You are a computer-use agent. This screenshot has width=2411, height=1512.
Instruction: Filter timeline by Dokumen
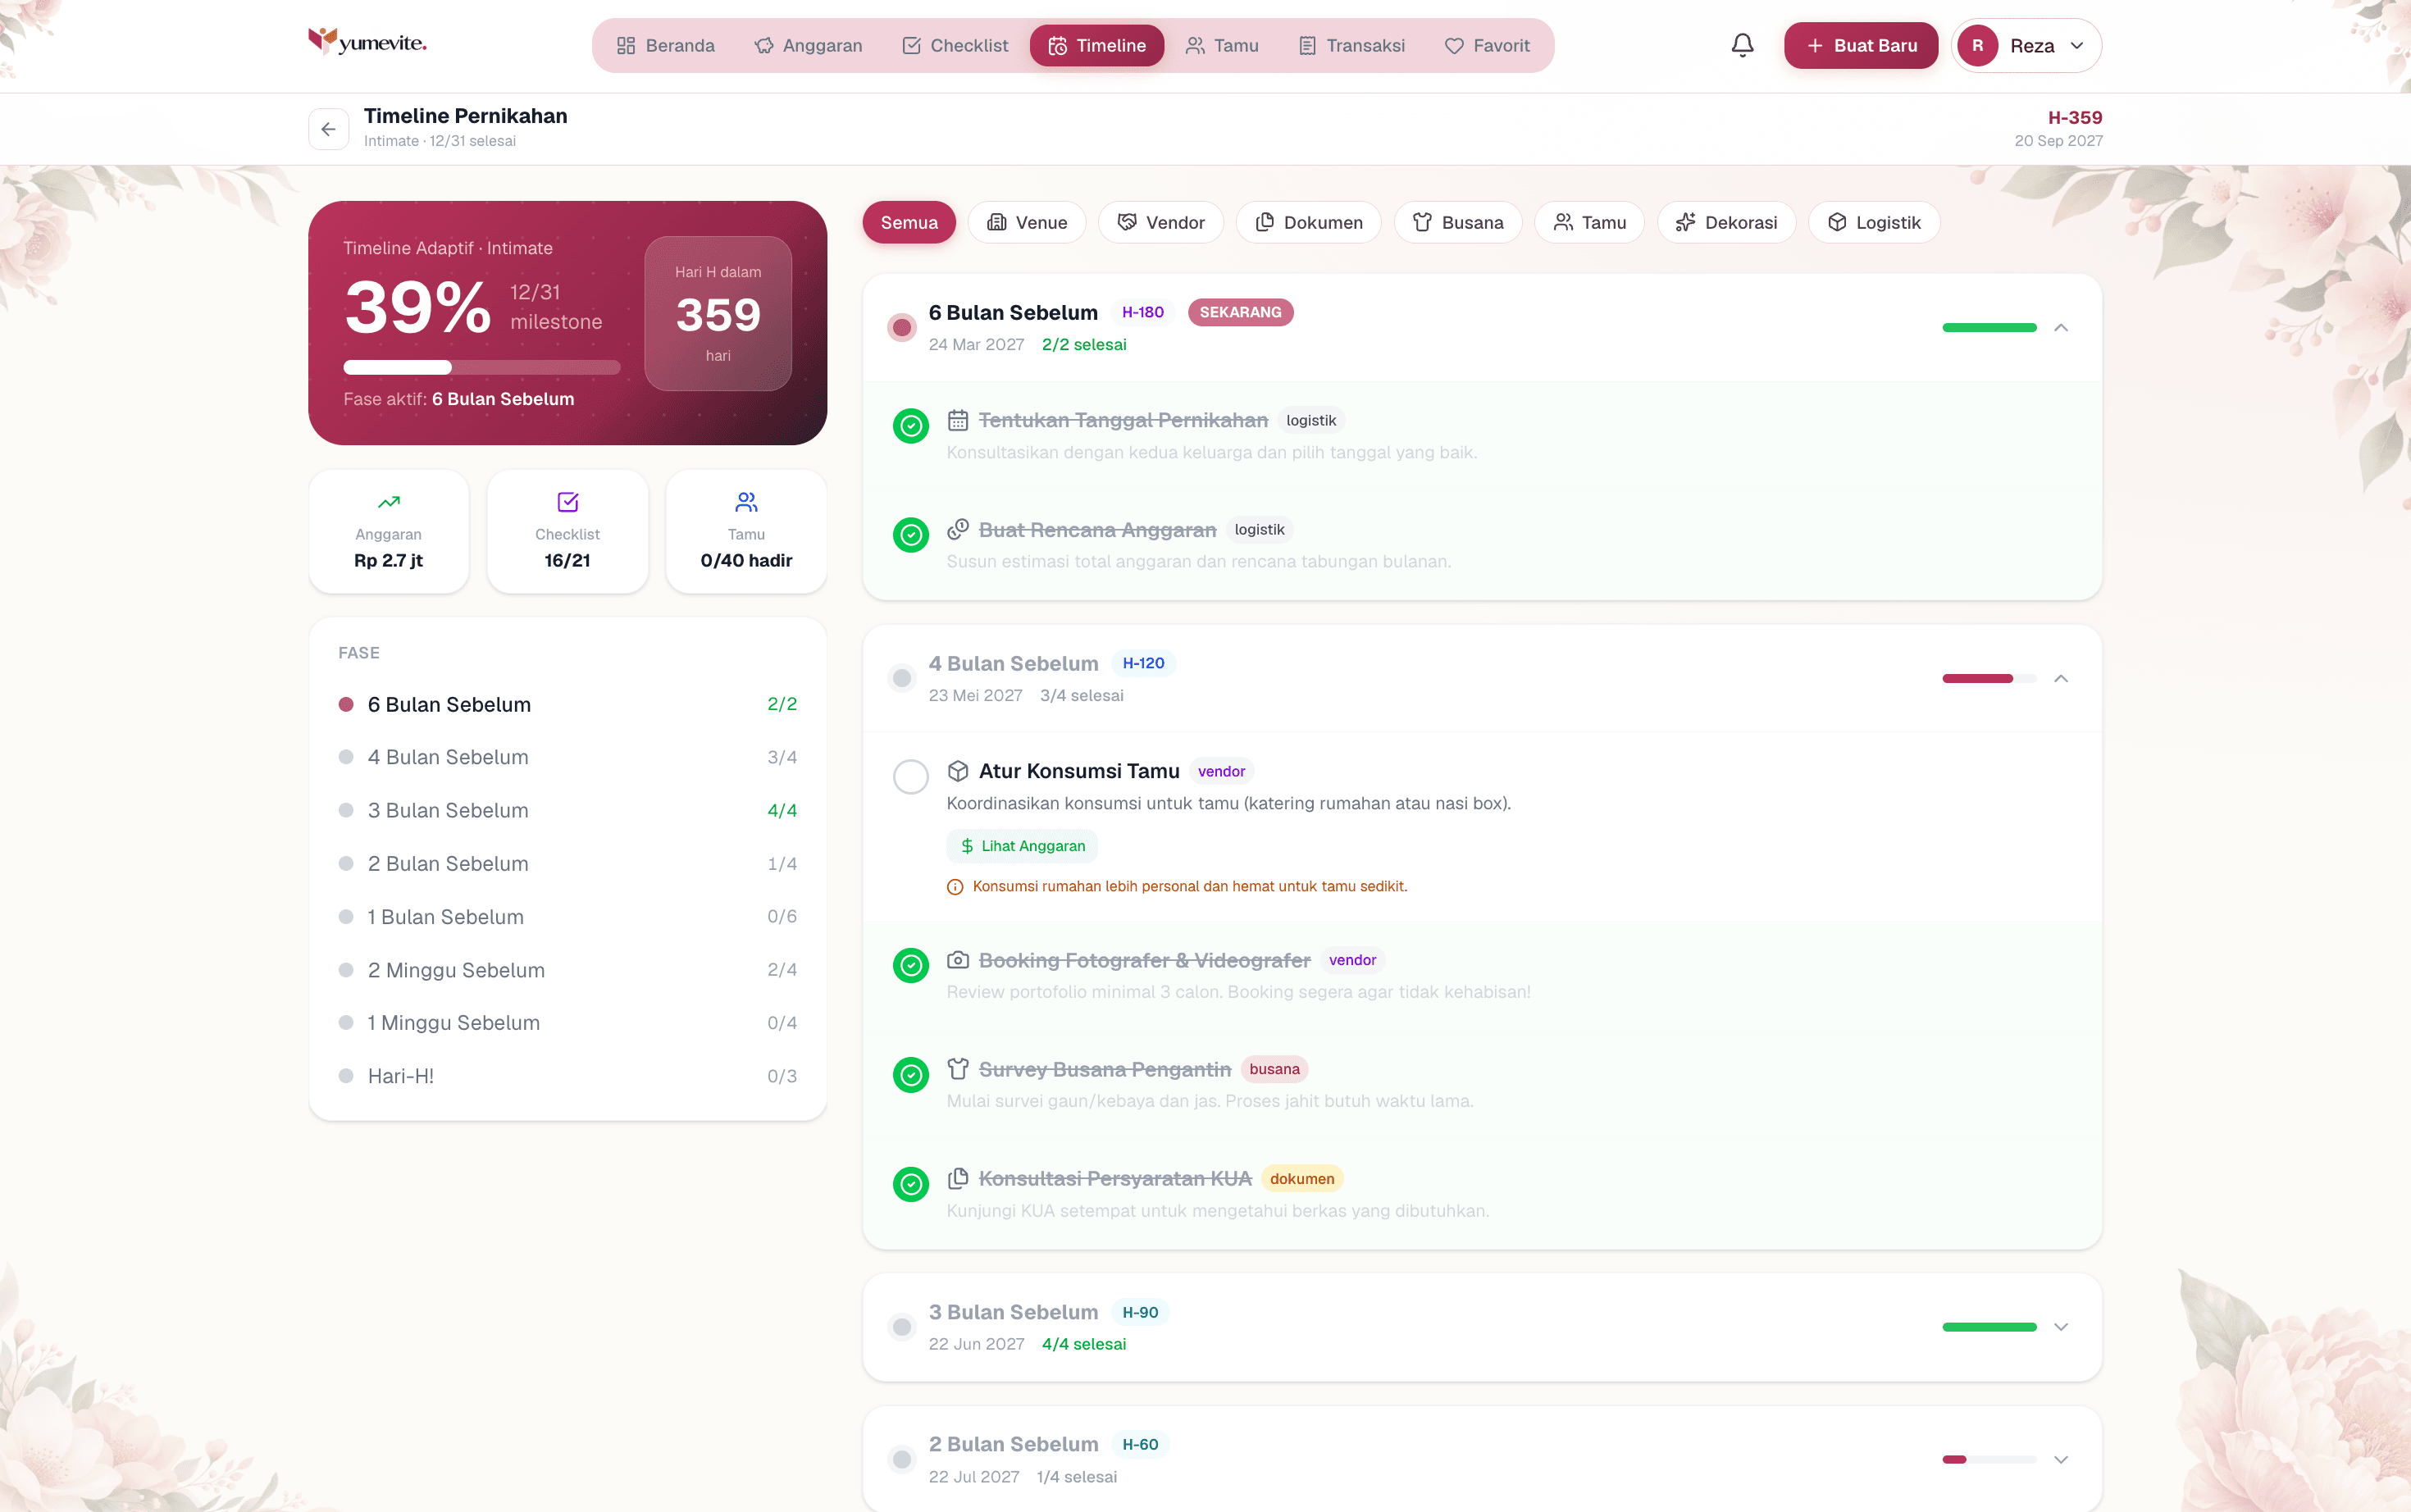coord(1309,222)
